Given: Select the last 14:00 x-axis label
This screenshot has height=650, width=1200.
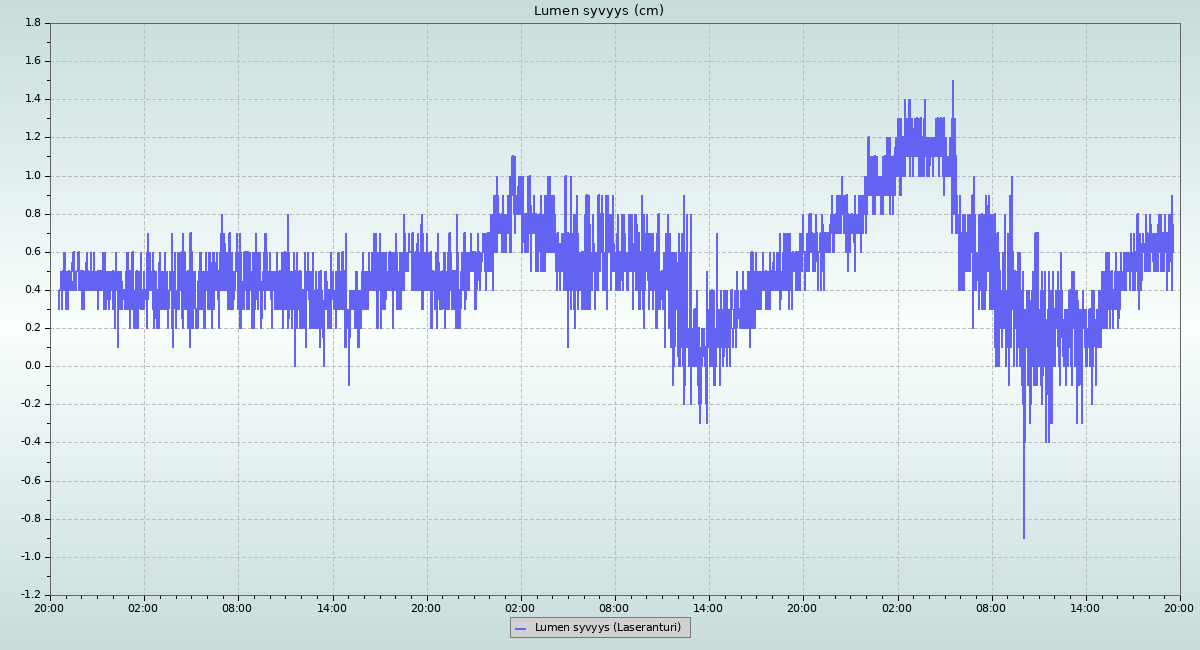Looking at the screenshot, I should (x=1085, y=607).
